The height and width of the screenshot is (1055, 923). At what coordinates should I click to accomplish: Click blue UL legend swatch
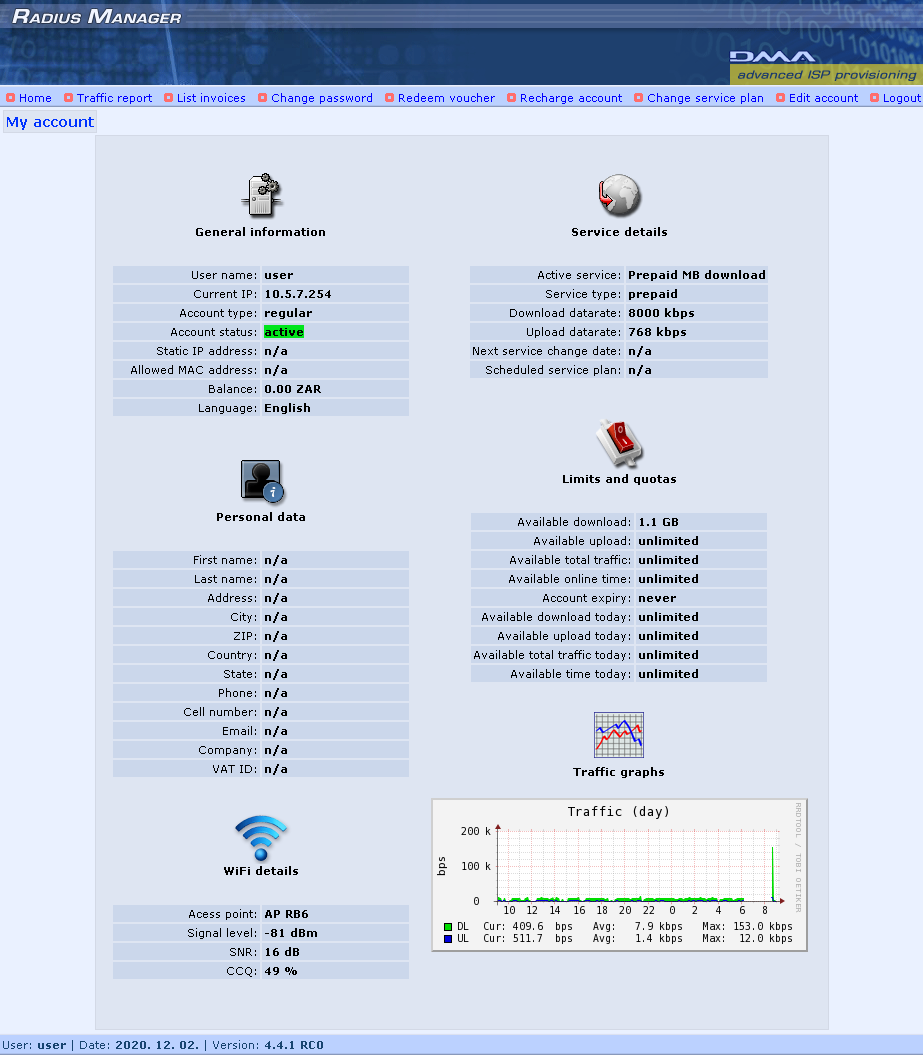coord(448,939)
